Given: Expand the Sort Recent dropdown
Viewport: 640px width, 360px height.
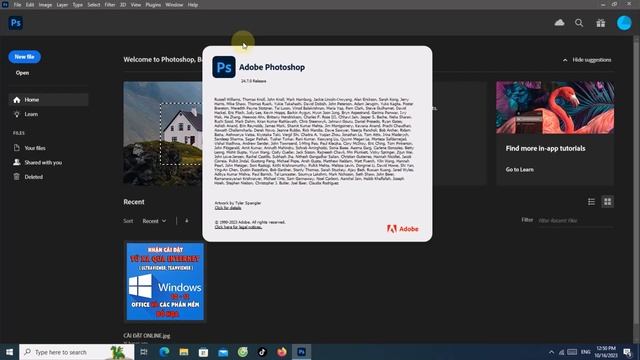Looking at the screenshot, I should (154, 221).
